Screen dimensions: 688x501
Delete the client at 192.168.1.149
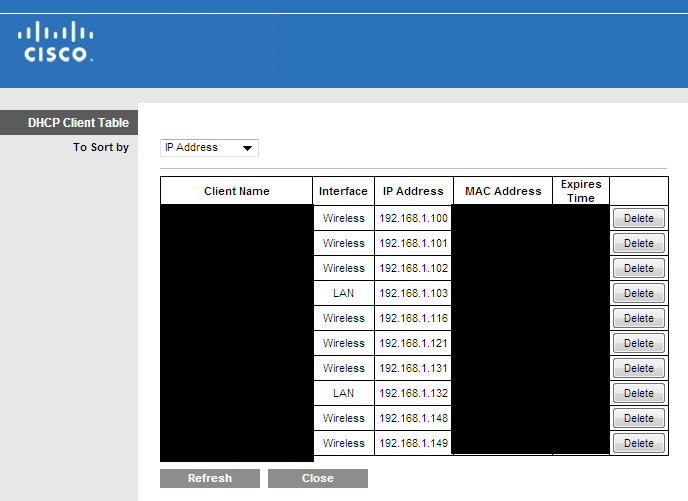point(638,443)
